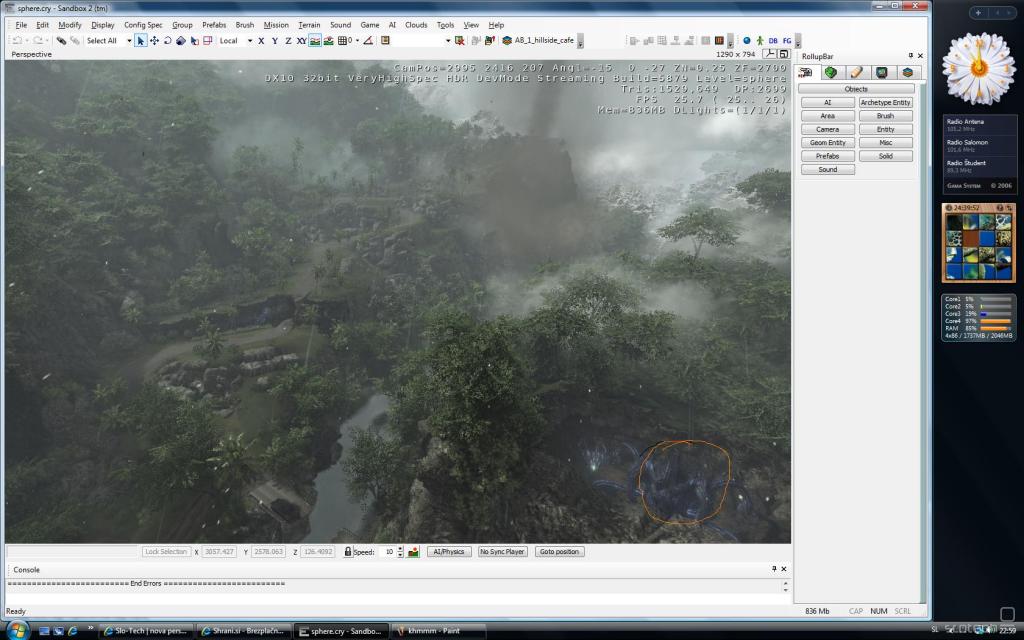The width and height of the screenshot is (1024, 640).
Task: Open the DB database view
Action: [773, 40]
